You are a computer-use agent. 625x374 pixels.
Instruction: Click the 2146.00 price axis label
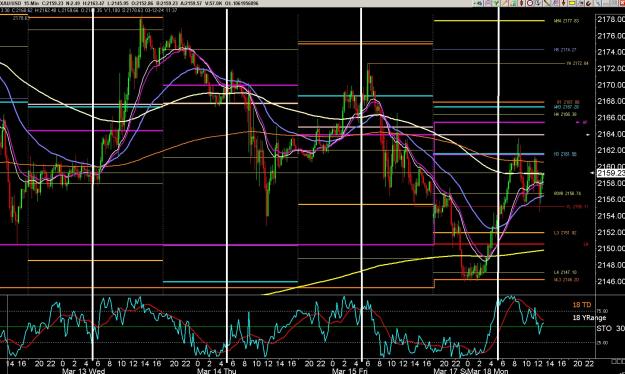(610, 281)
